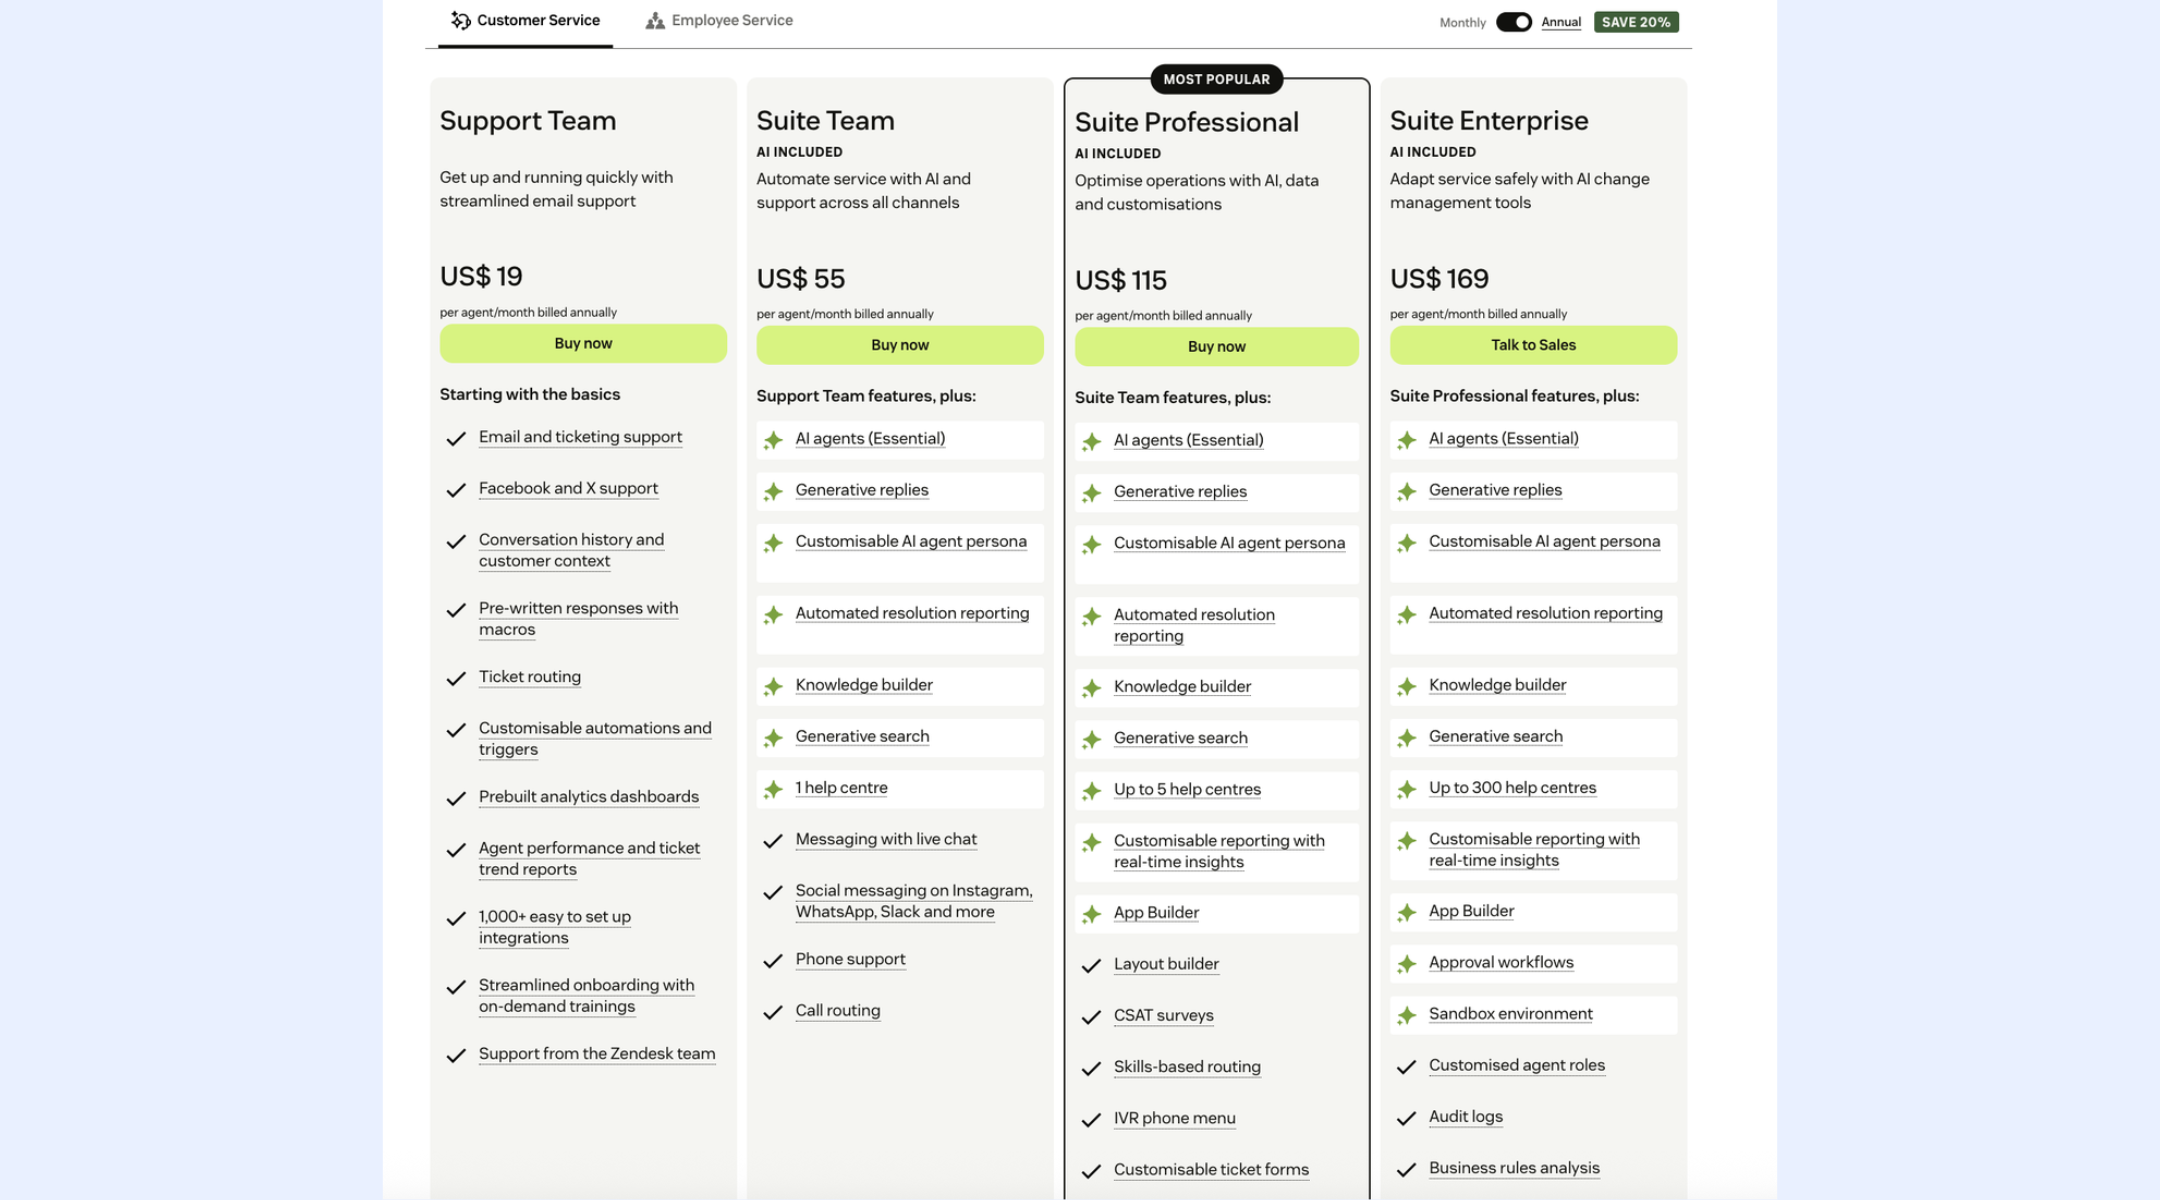The image size is (2160, 1200).
Task: Click the Customer Service headset icon
Action: tap(460, 20)
